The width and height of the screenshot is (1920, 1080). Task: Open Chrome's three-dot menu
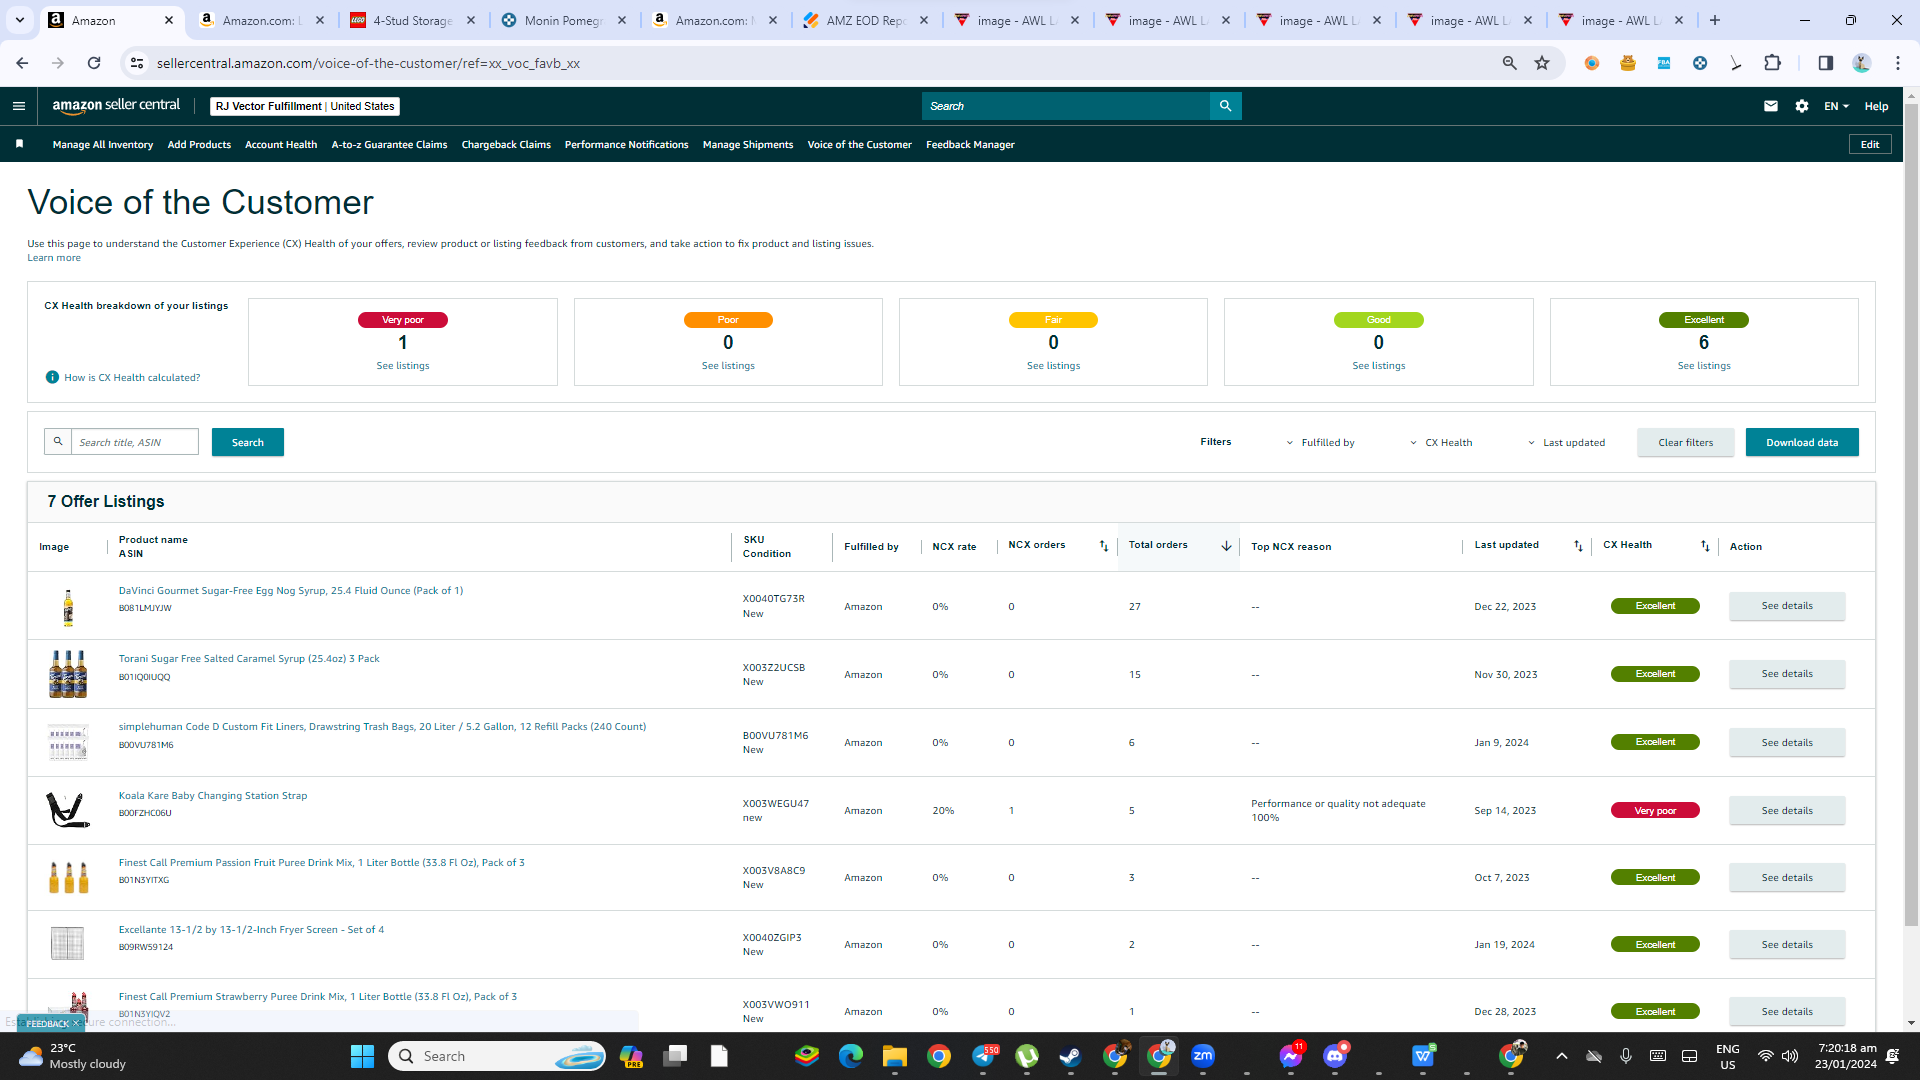1898,63
